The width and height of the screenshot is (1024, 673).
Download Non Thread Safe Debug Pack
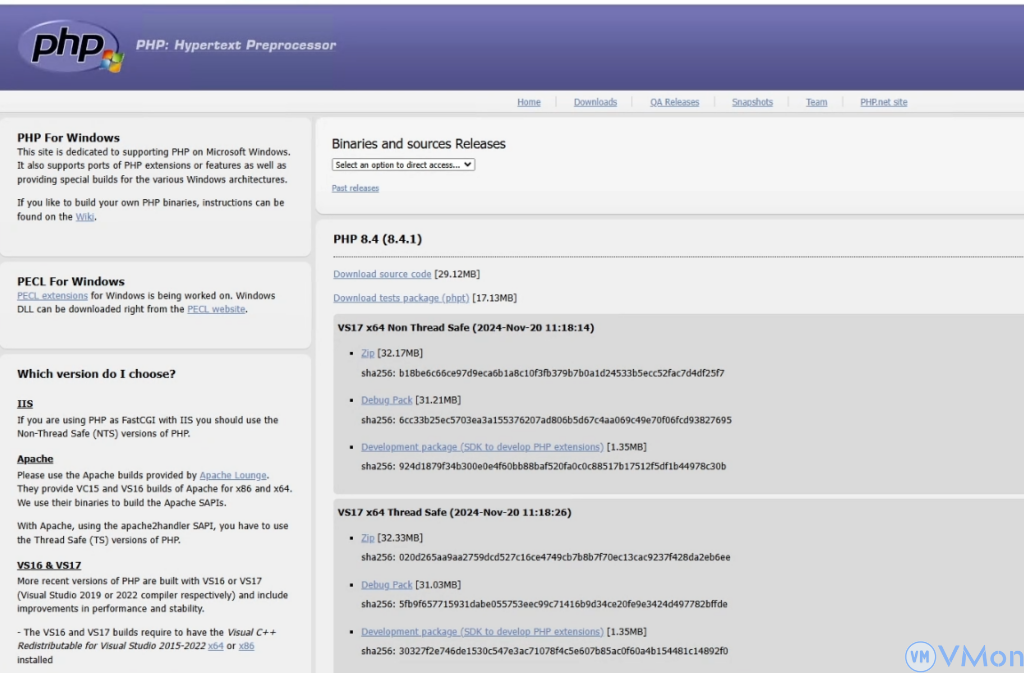coord(386,400)
